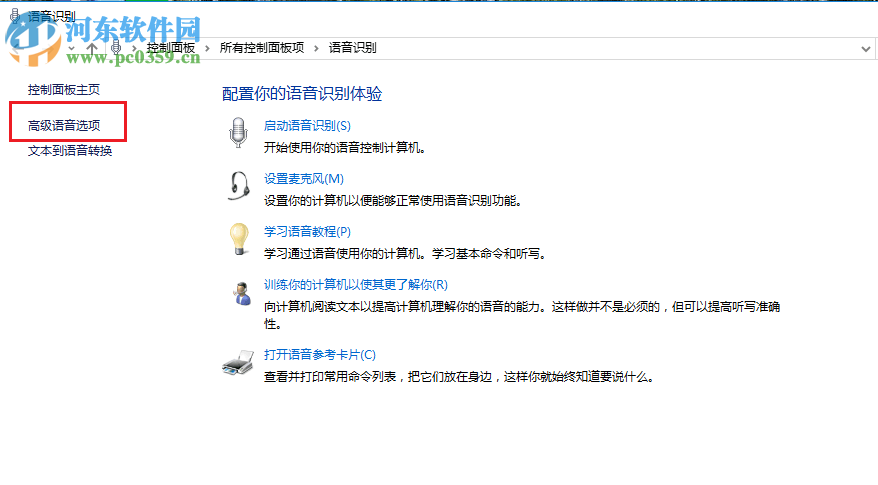Click text 向计算机阅读文本以提高计算机理解你的语音的能力
Image resolution: width=878 pixels, height=485 pixels.
(402, 307)
